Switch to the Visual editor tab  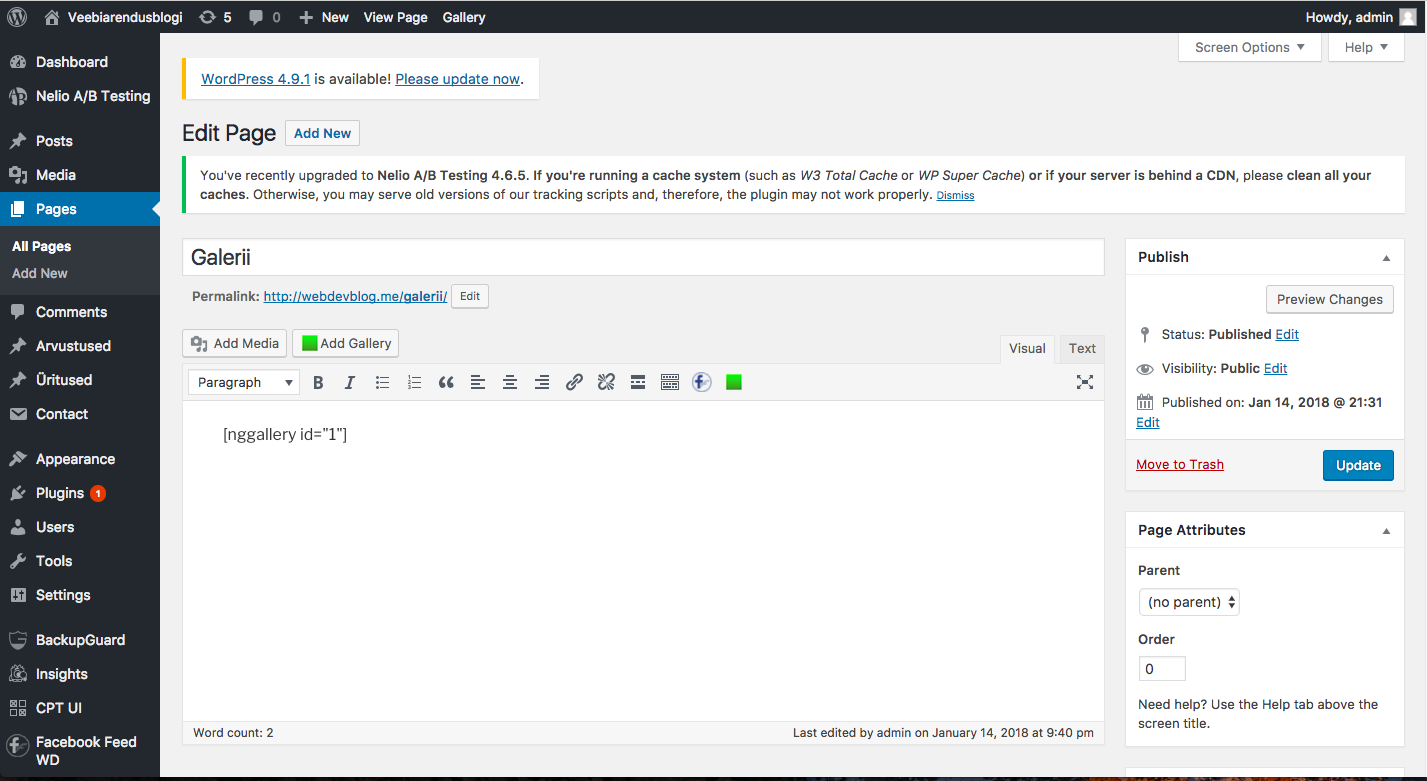coord(1027,348)
